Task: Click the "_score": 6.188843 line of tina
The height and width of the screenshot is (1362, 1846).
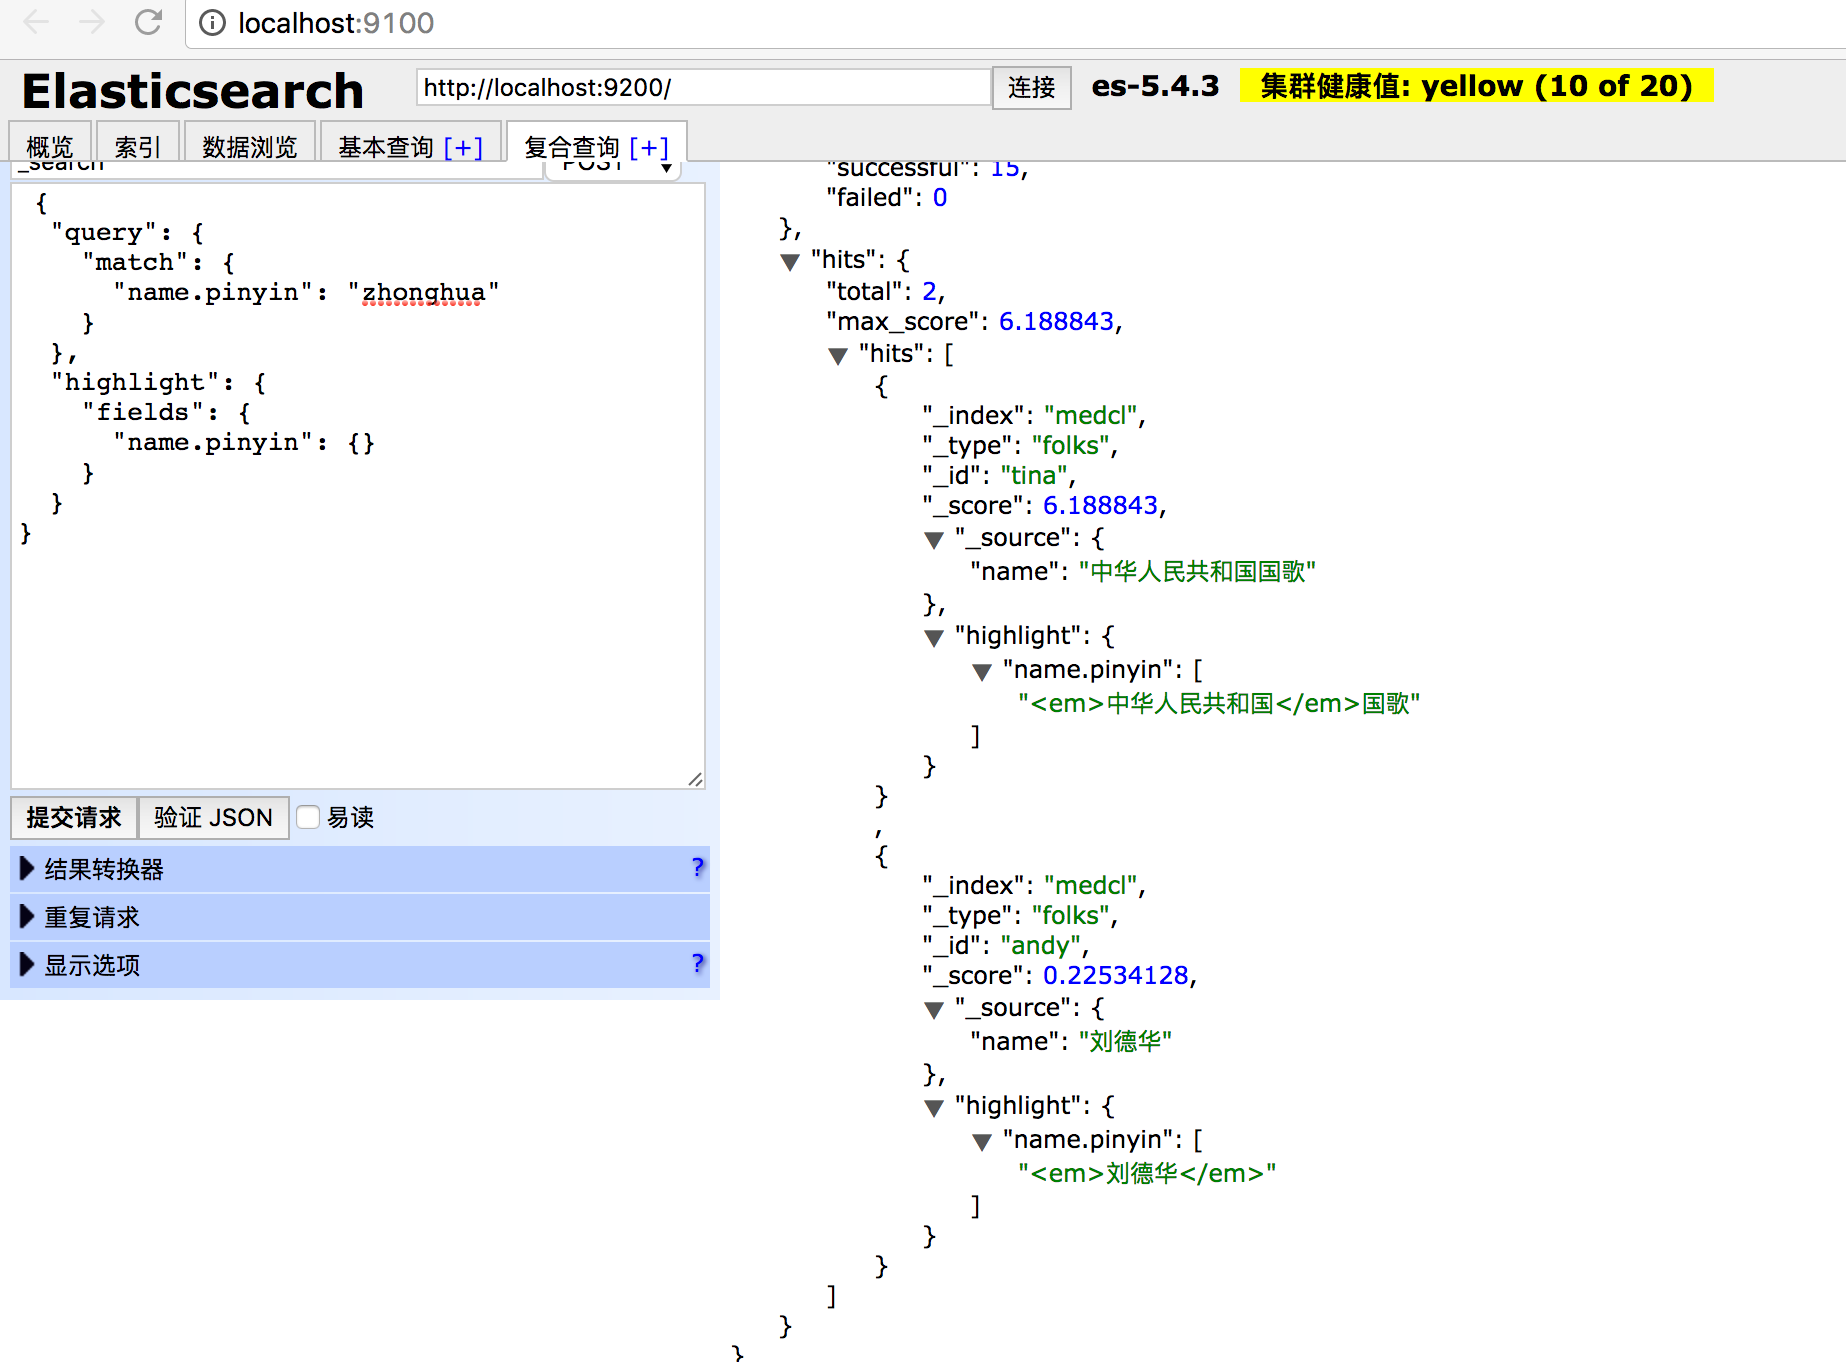Action: (1044, 505)
